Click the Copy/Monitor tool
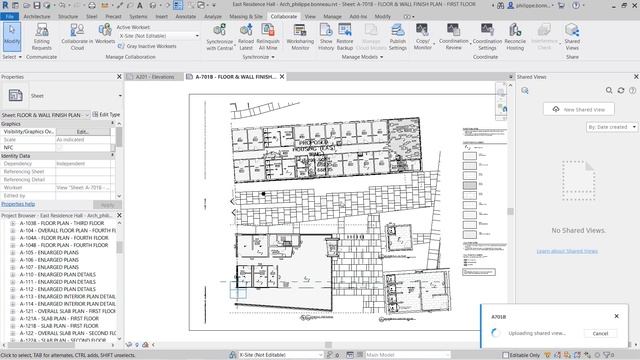This screenshot has width=640, height=360. click(x=422, y=37)
